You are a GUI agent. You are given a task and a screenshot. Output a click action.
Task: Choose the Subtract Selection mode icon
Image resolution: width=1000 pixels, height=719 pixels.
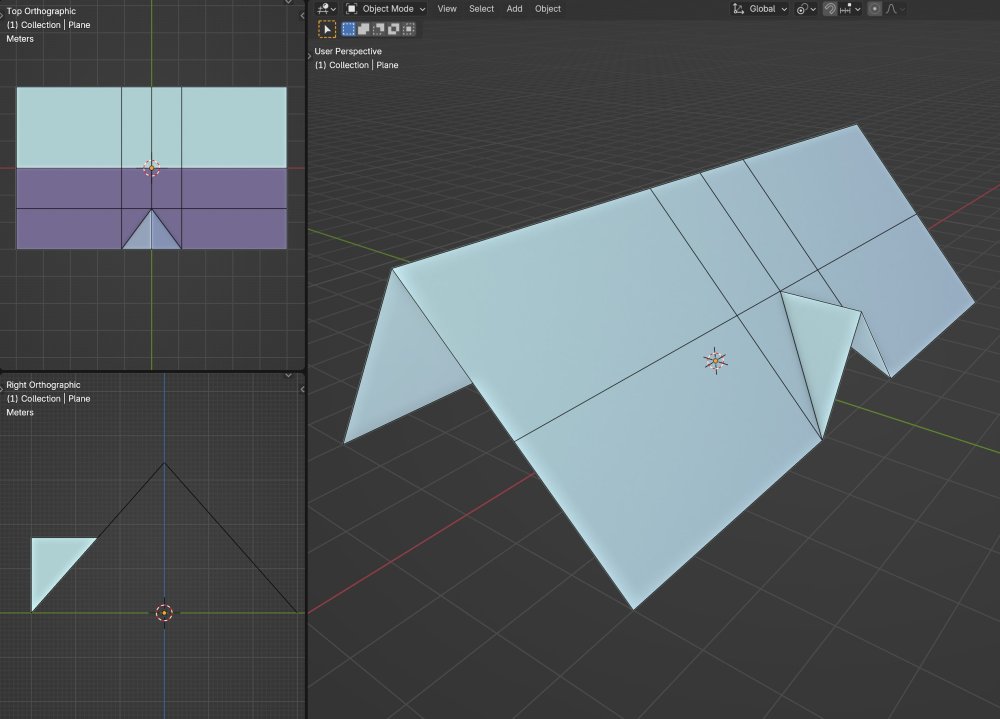point(379,30)
